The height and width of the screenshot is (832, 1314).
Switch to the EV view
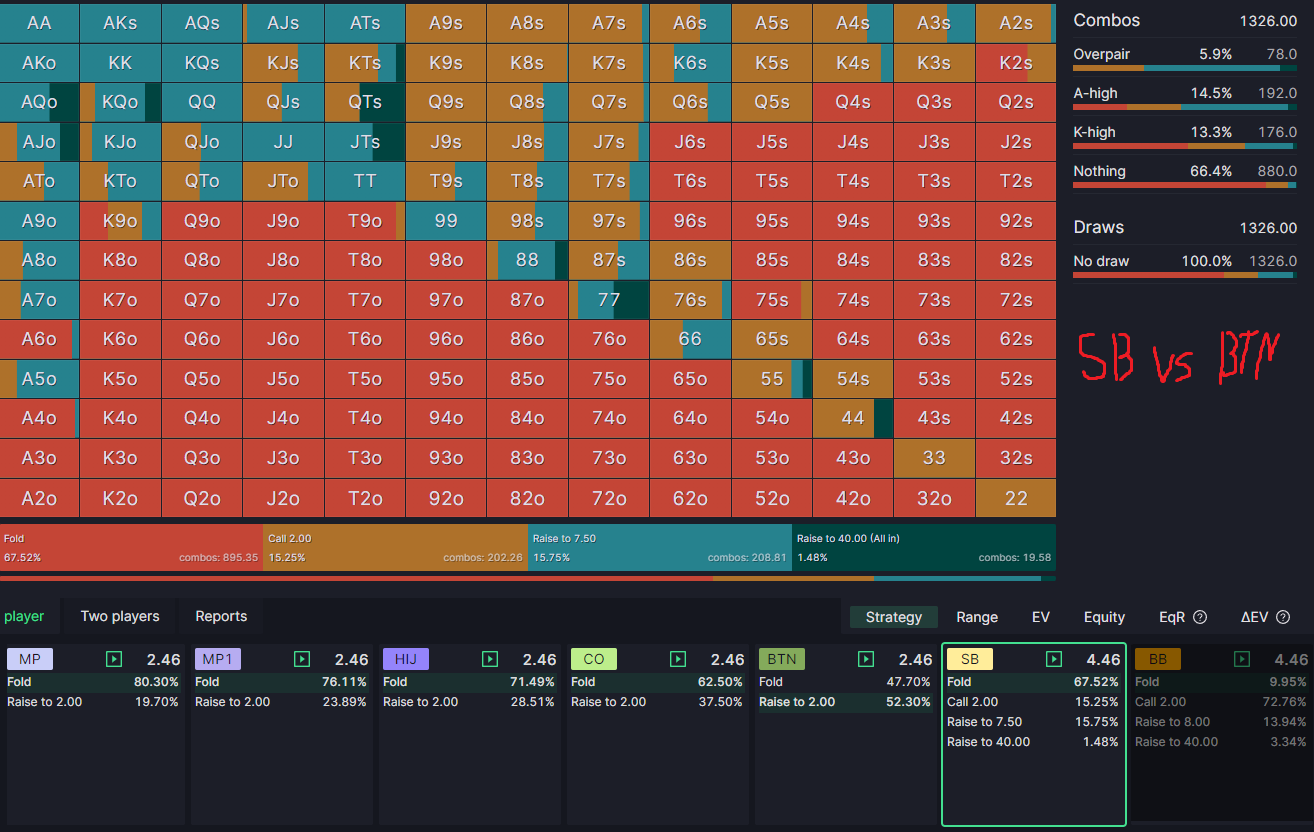pos(1041,617)
